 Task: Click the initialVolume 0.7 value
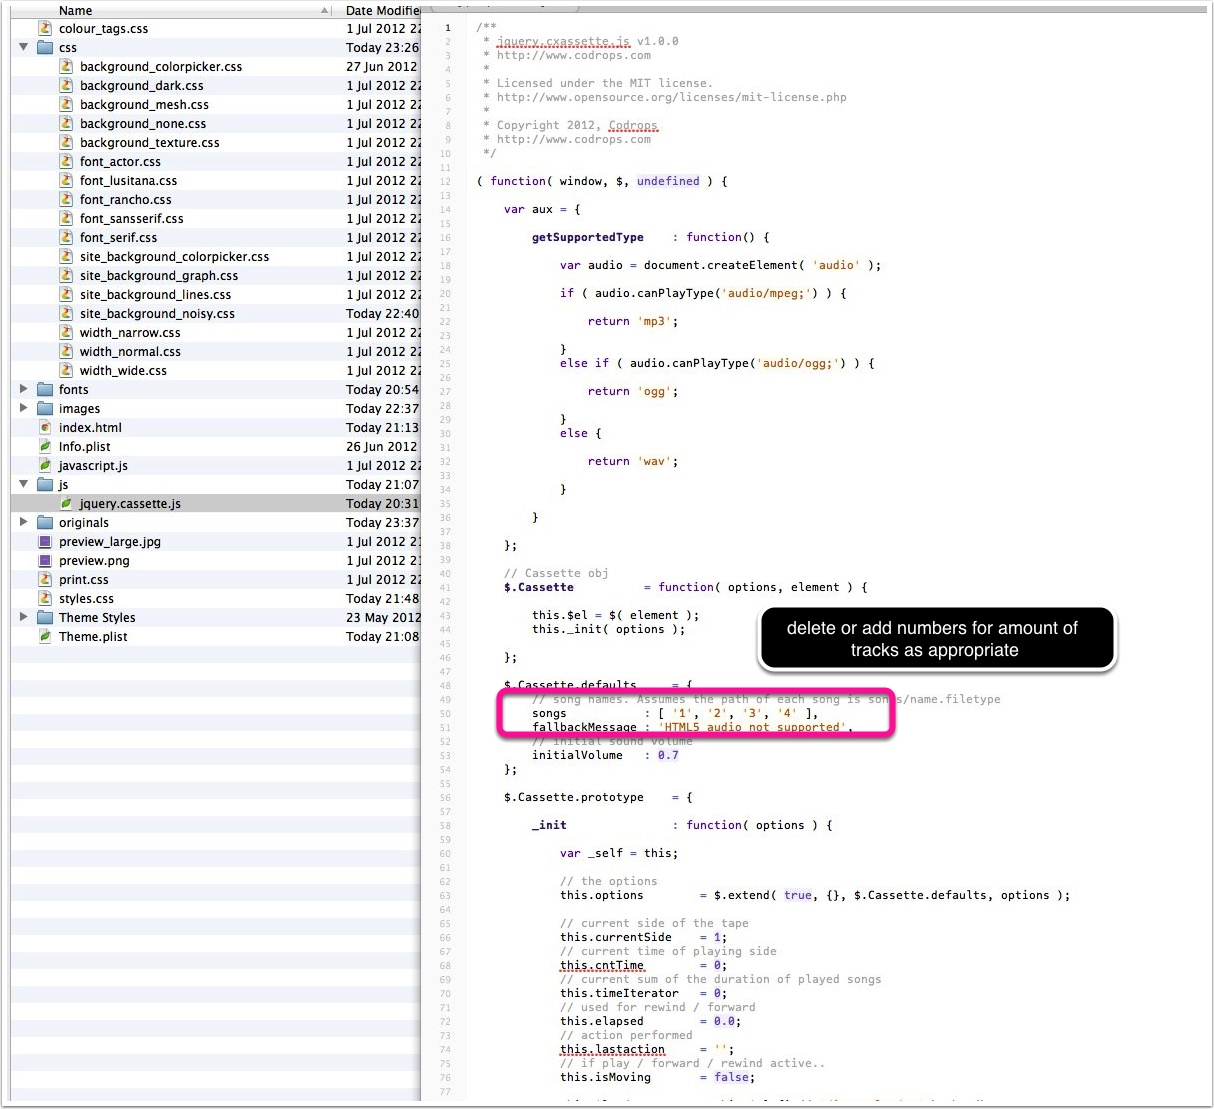click(668, 755)
